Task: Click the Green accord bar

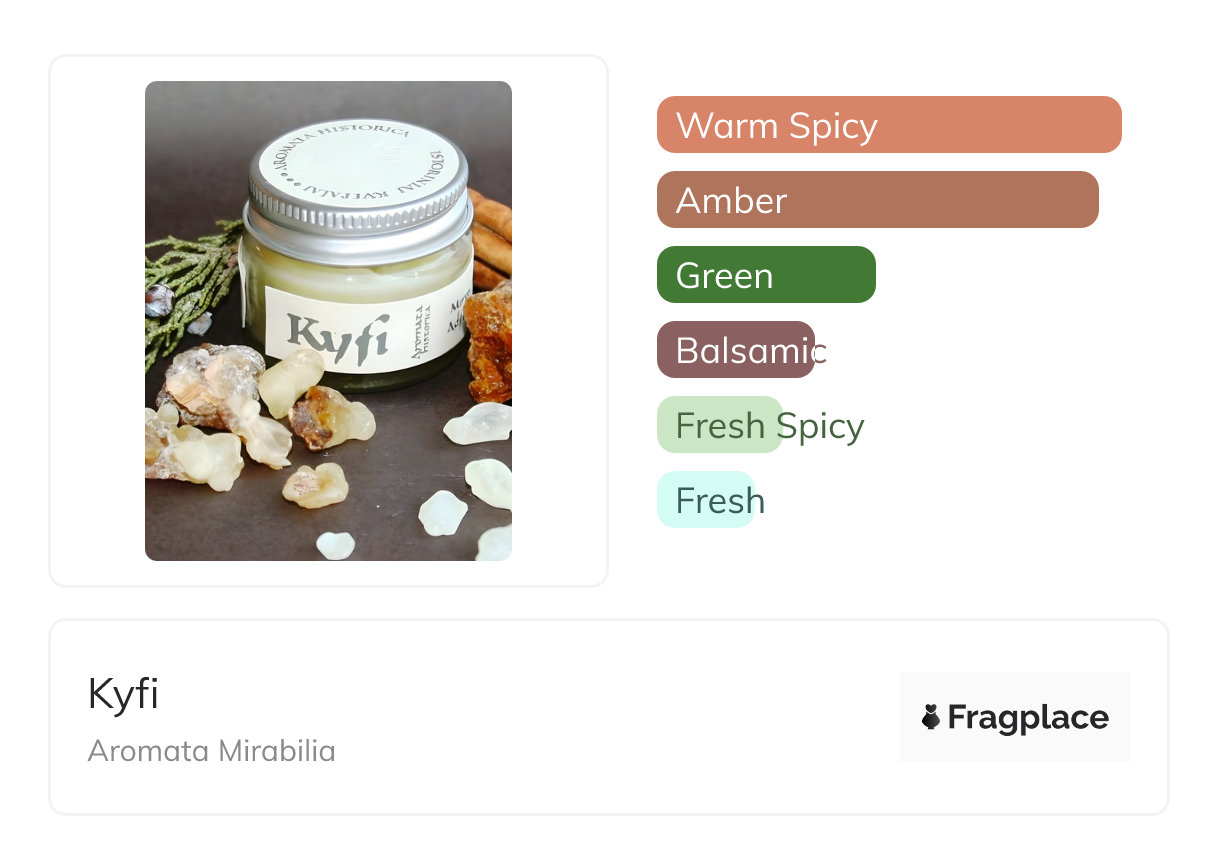Action: pos(765,275)
